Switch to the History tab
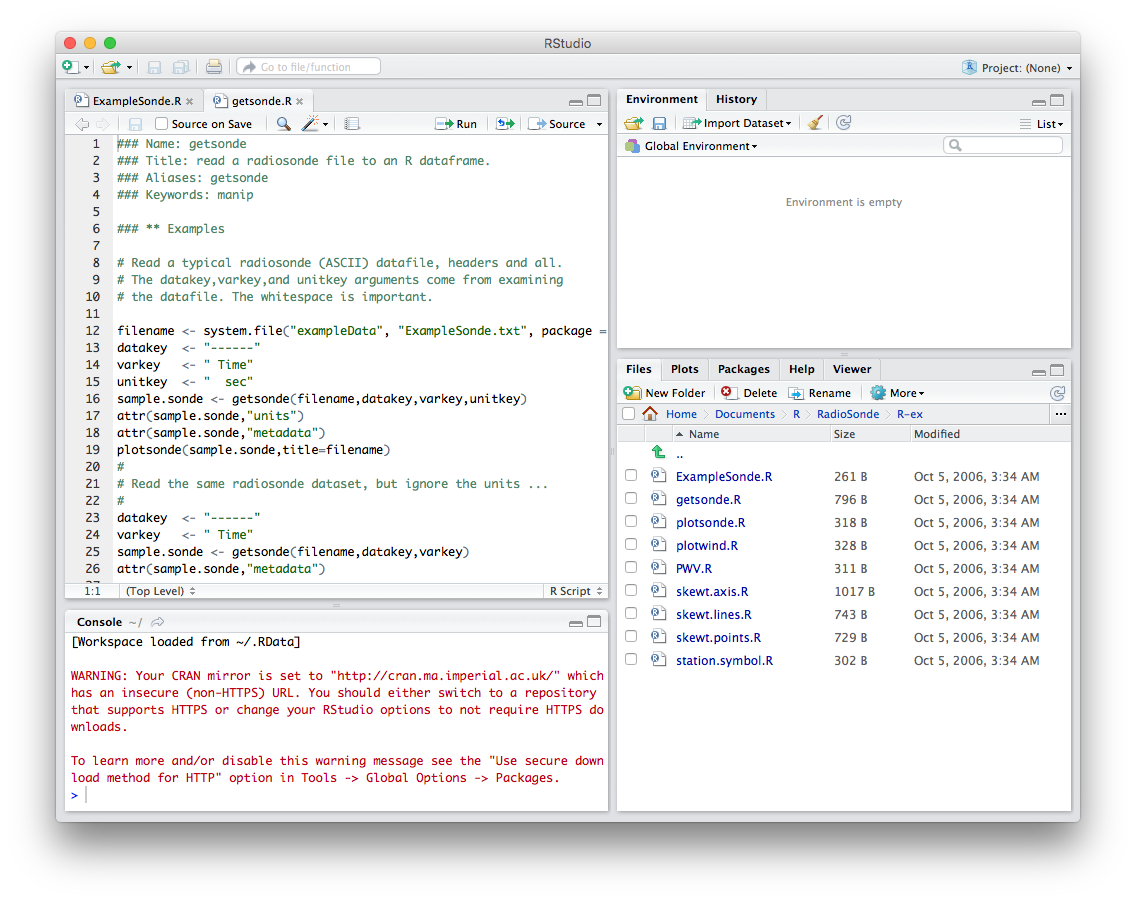Viewport: 1136px width, 902px height. [736, 99]
